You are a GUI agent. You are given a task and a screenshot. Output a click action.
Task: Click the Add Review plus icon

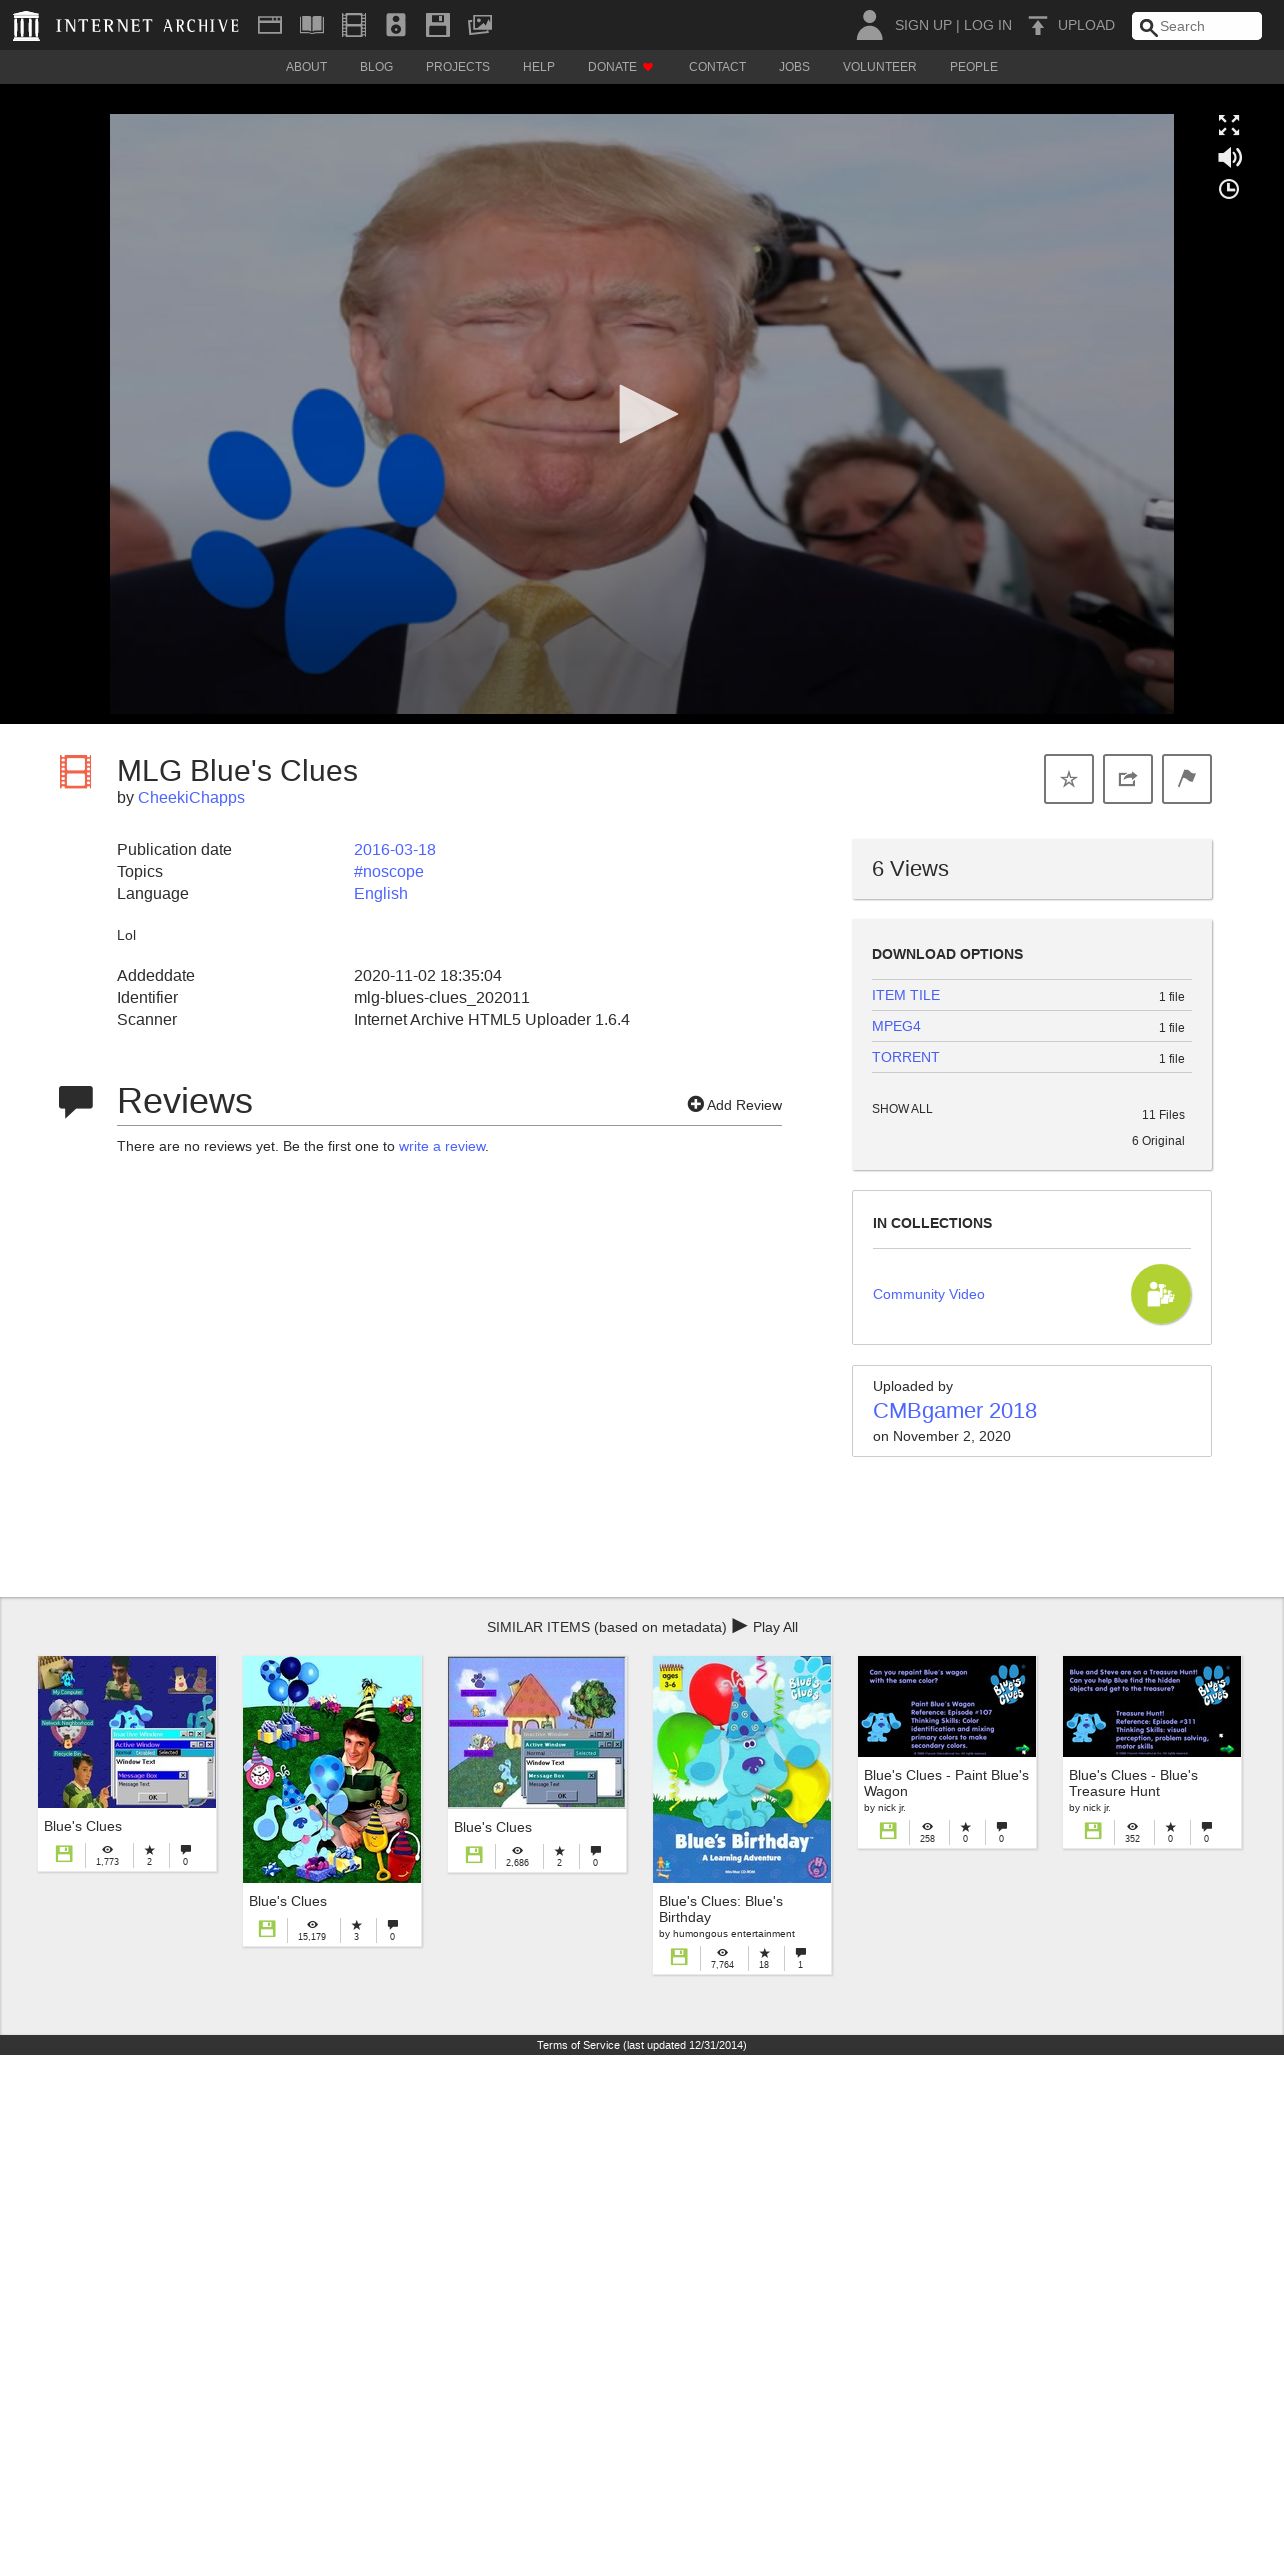tap(695, 1104)
